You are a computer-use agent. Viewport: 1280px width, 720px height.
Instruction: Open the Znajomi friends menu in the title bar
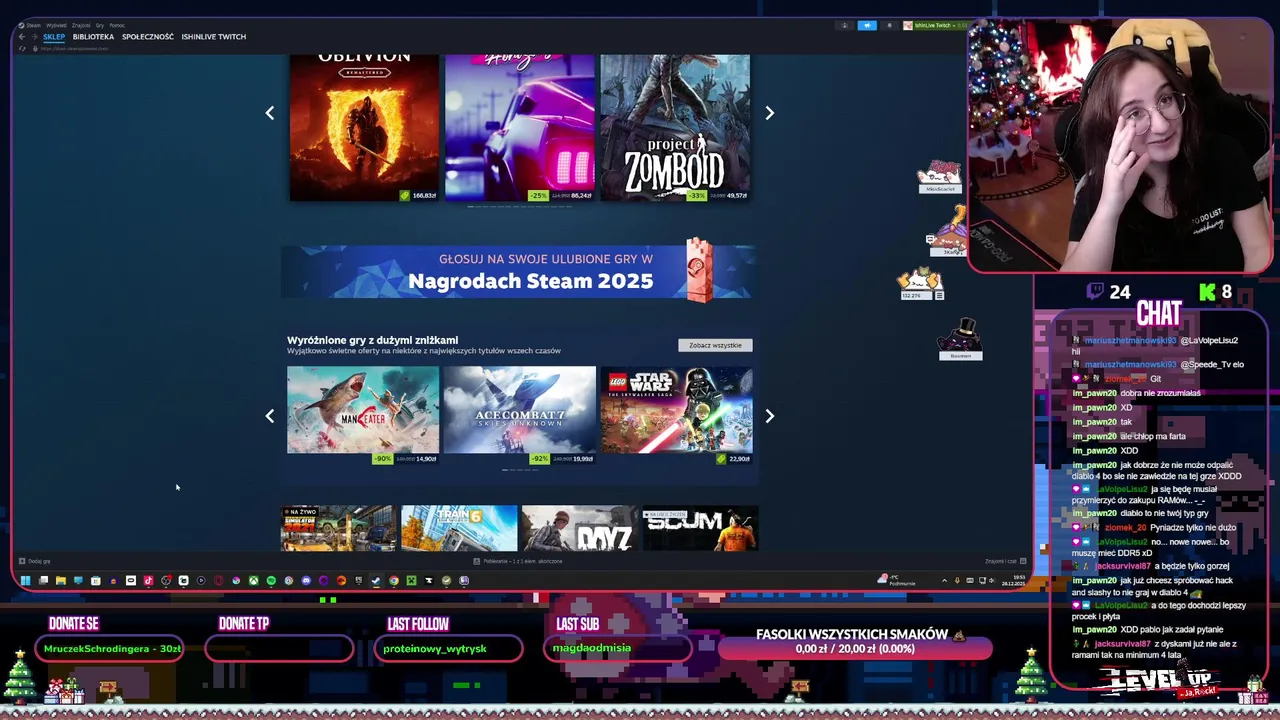tap(81, 25)
